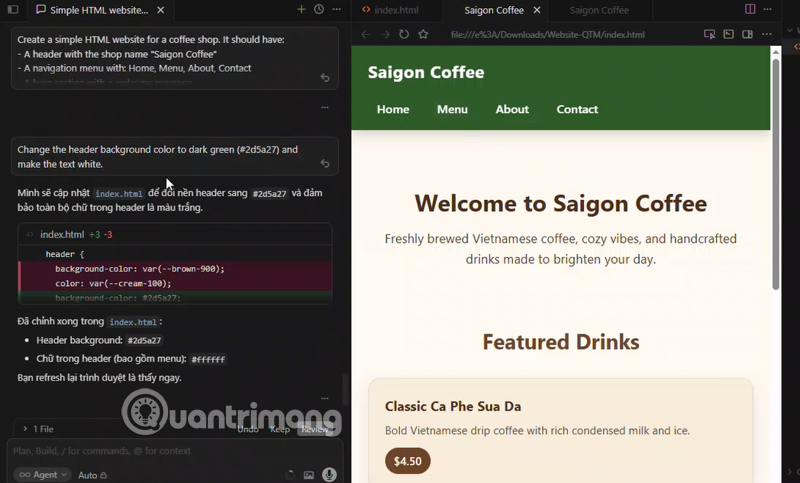Open About in the Saigon Coffee nav
Screen dimensions: 800x483
pyautogui.click(x=512, y=109)
